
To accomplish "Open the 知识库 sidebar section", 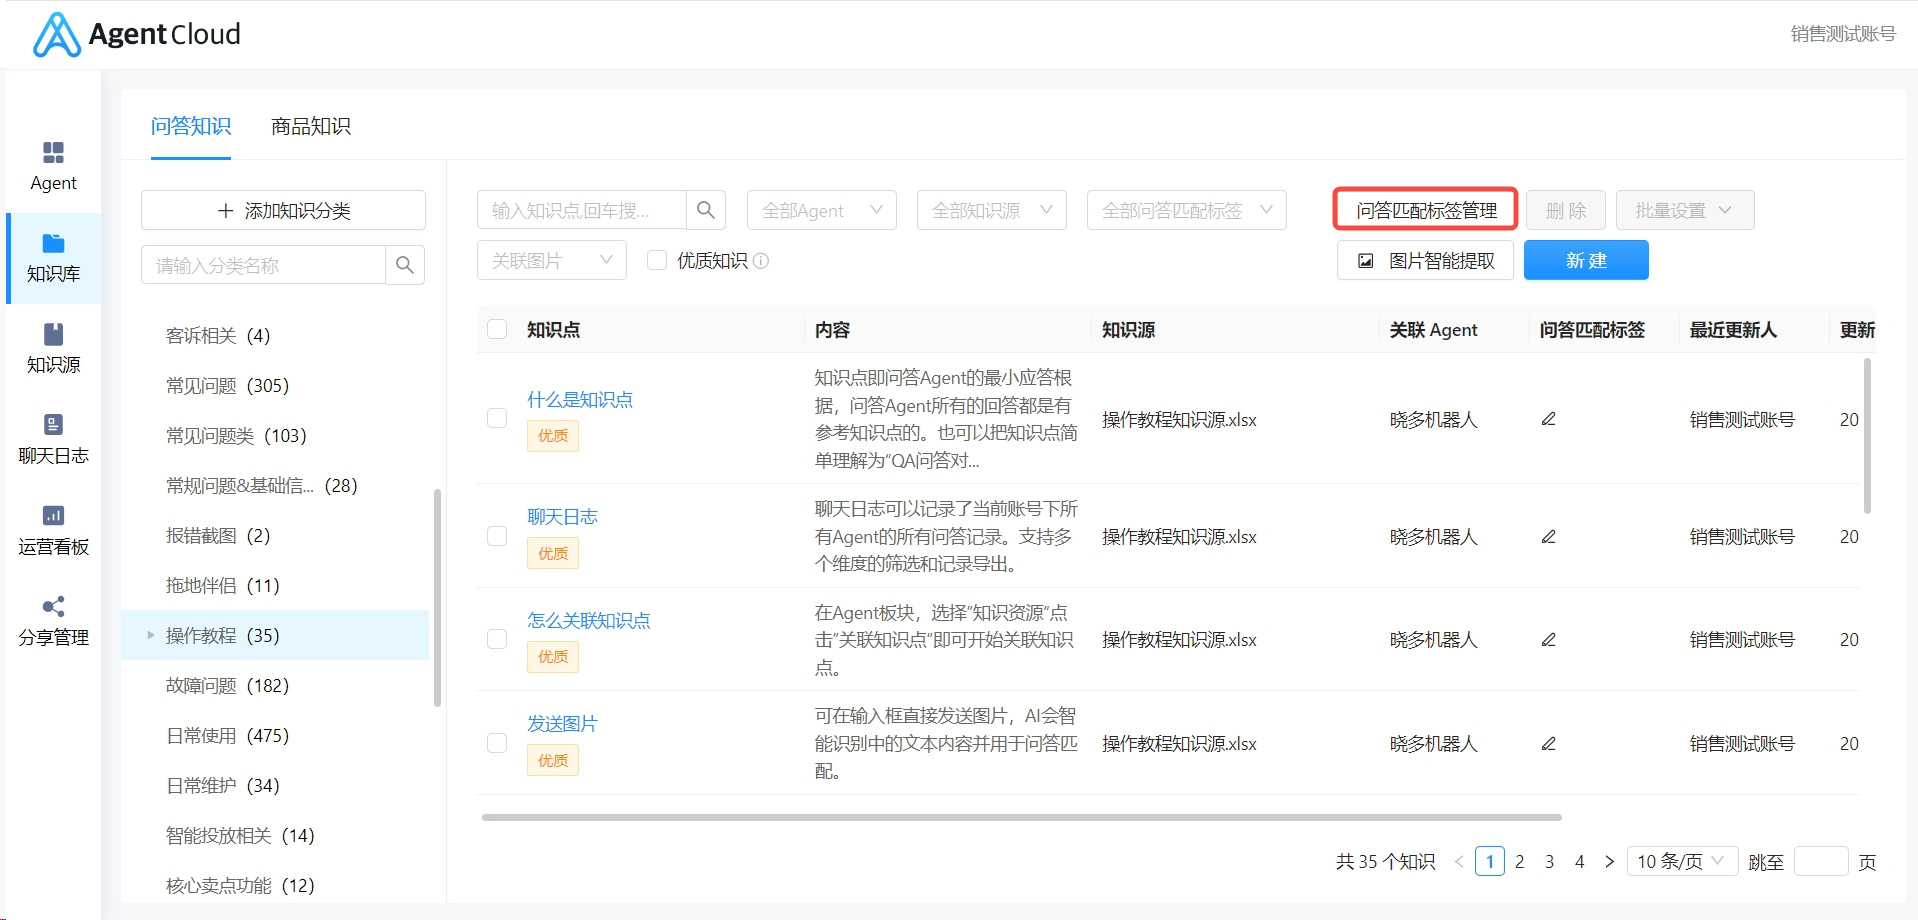I will click(x=53, y=258).
